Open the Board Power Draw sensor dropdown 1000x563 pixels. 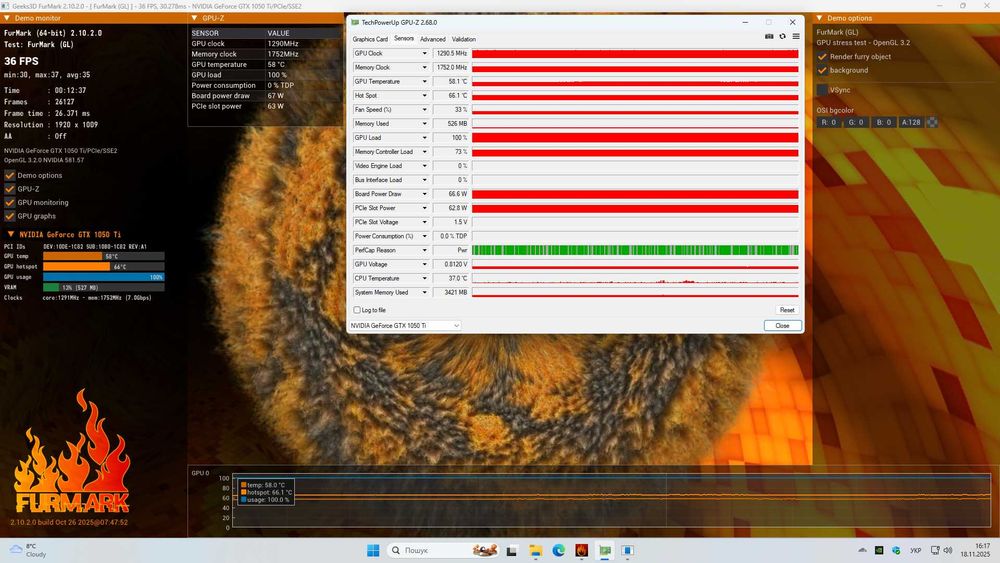coord(425,194)
